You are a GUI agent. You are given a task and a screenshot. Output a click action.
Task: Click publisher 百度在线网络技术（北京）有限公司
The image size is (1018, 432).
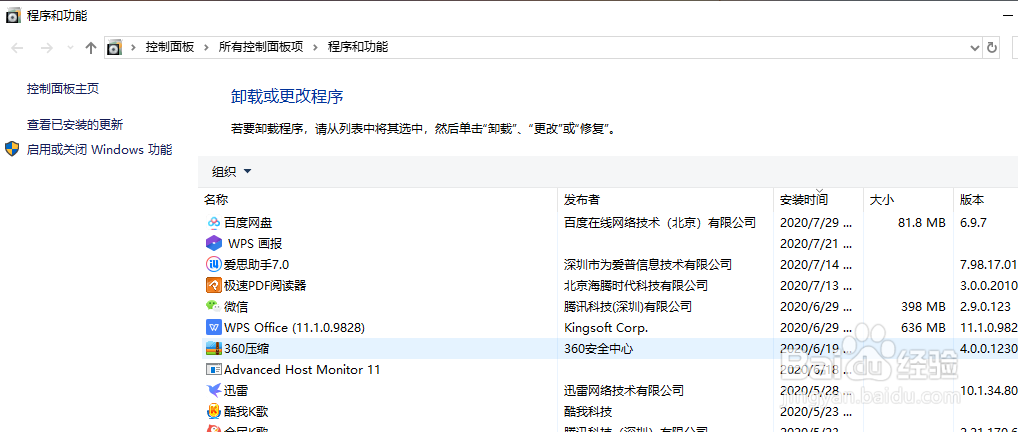[660, 223]
